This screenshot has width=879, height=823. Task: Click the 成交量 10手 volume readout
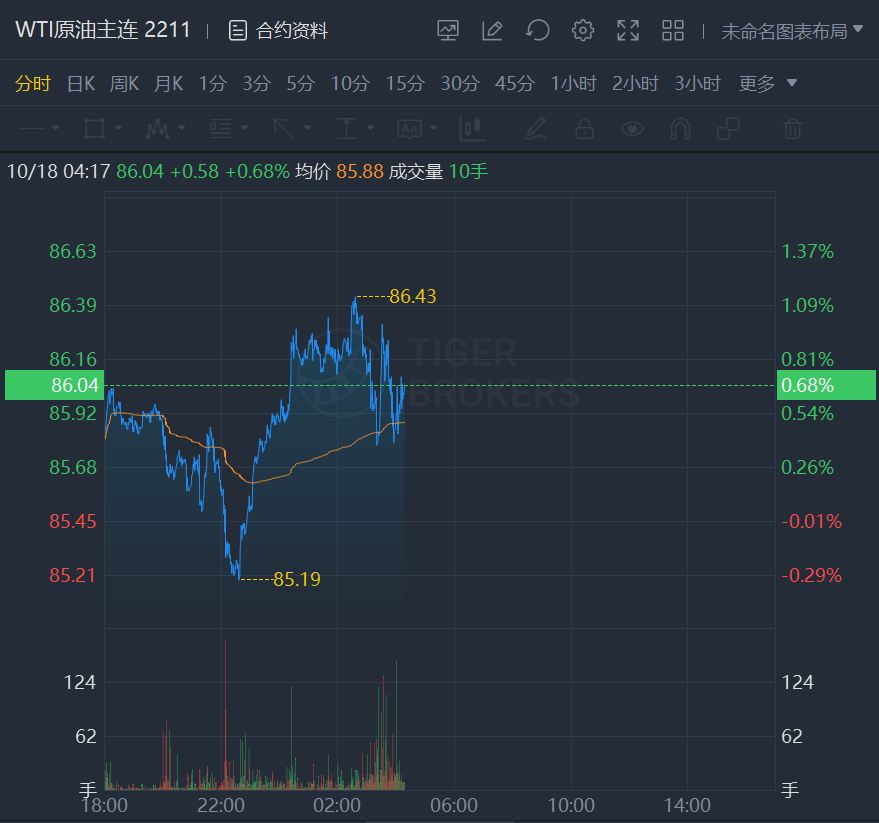[438, 171]
